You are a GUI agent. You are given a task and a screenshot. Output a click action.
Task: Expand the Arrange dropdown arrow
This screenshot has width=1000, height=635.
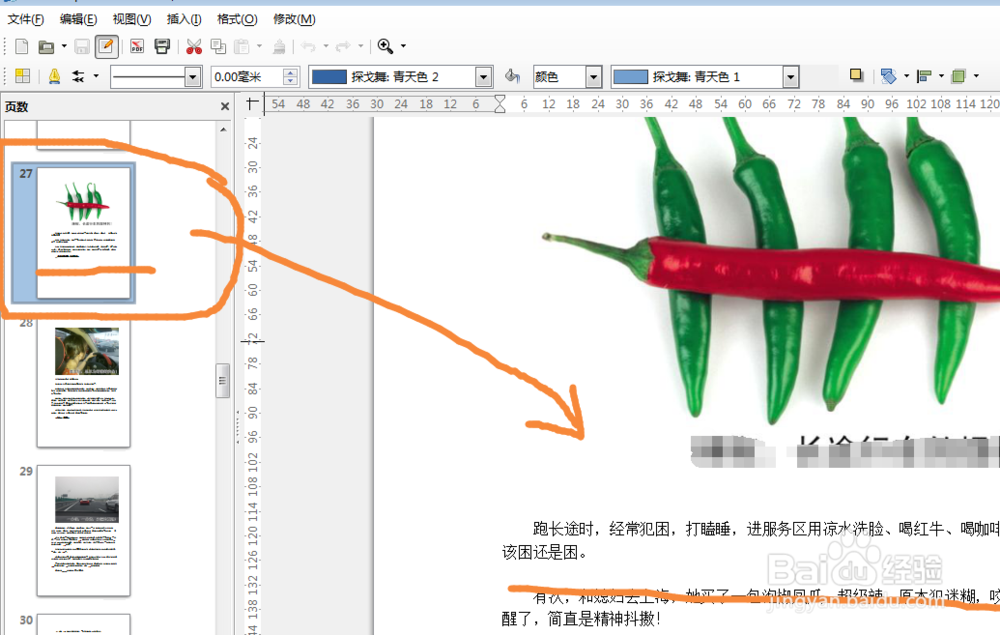click(976, 76)
